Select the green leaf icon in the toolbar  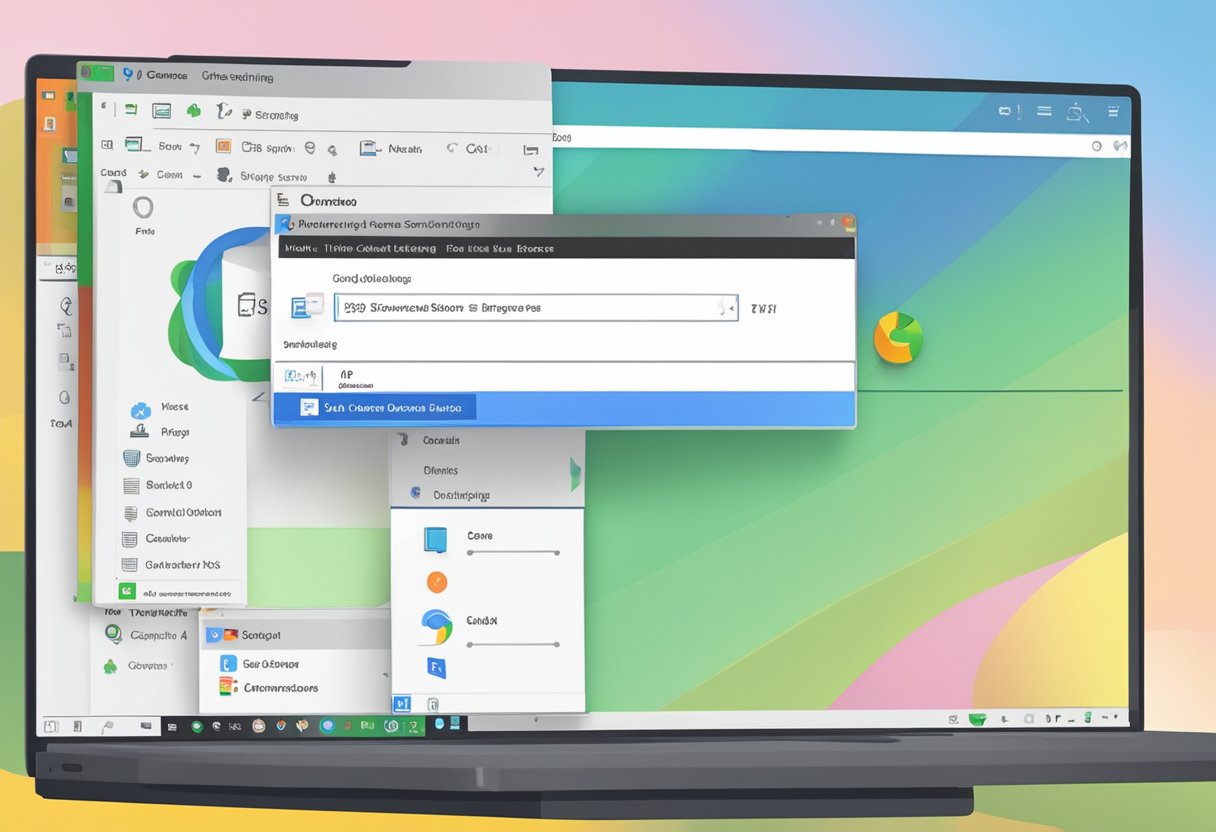(194, 111)
